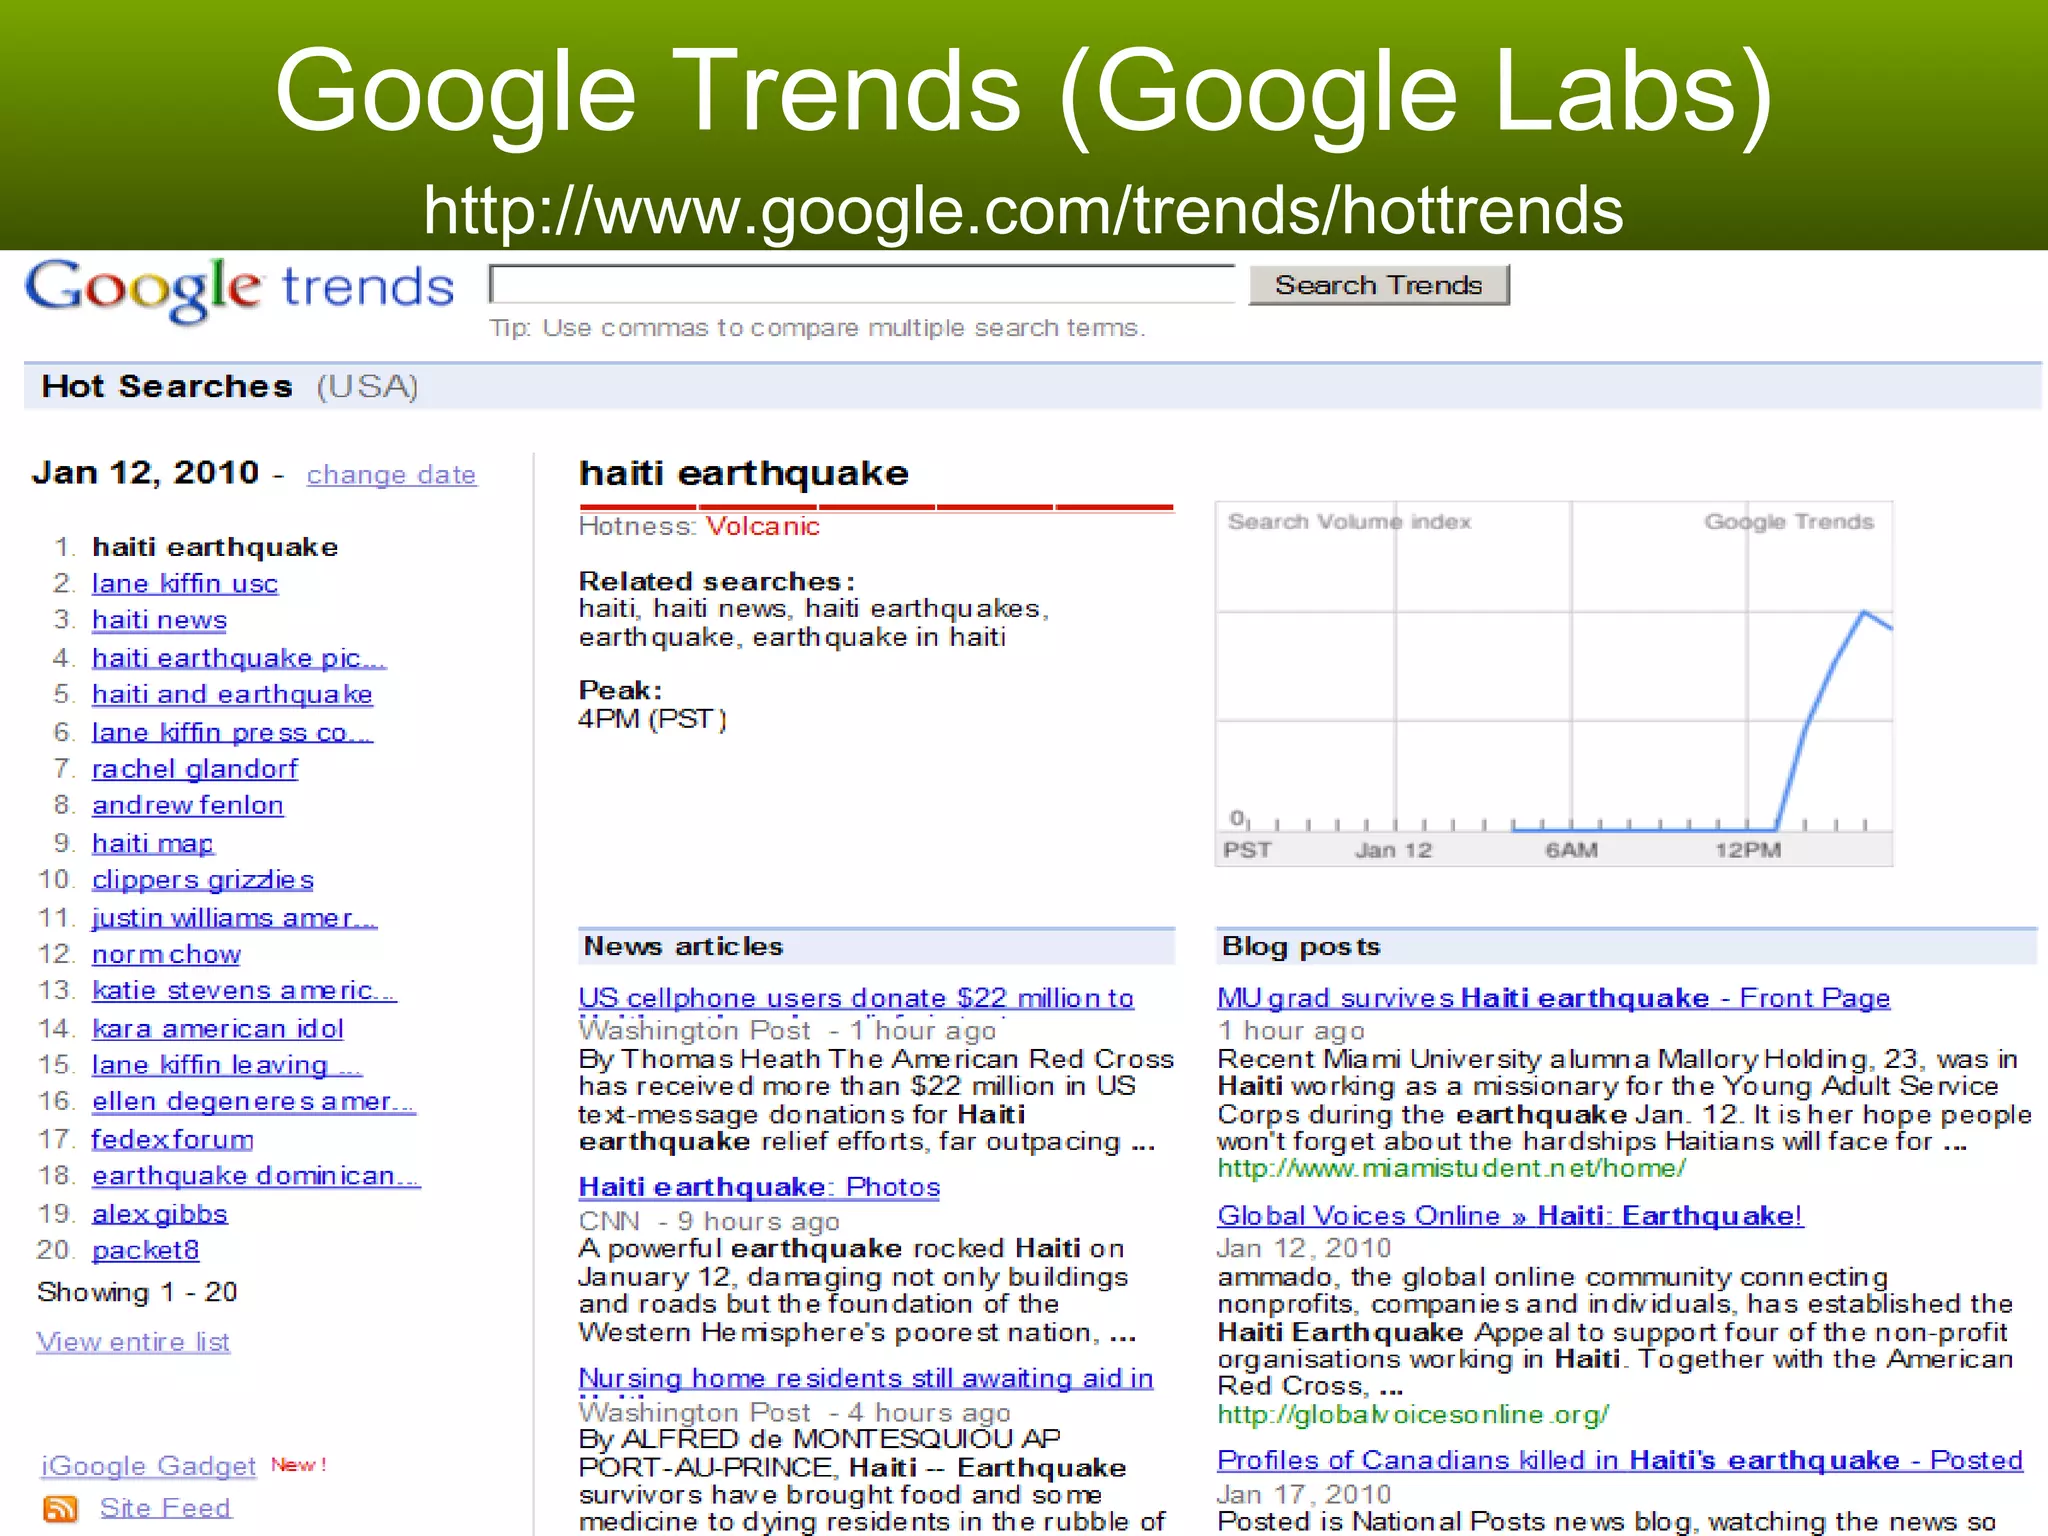
Task: Click the orange RSS Site Feed icon
Action: click(60, 1508)
